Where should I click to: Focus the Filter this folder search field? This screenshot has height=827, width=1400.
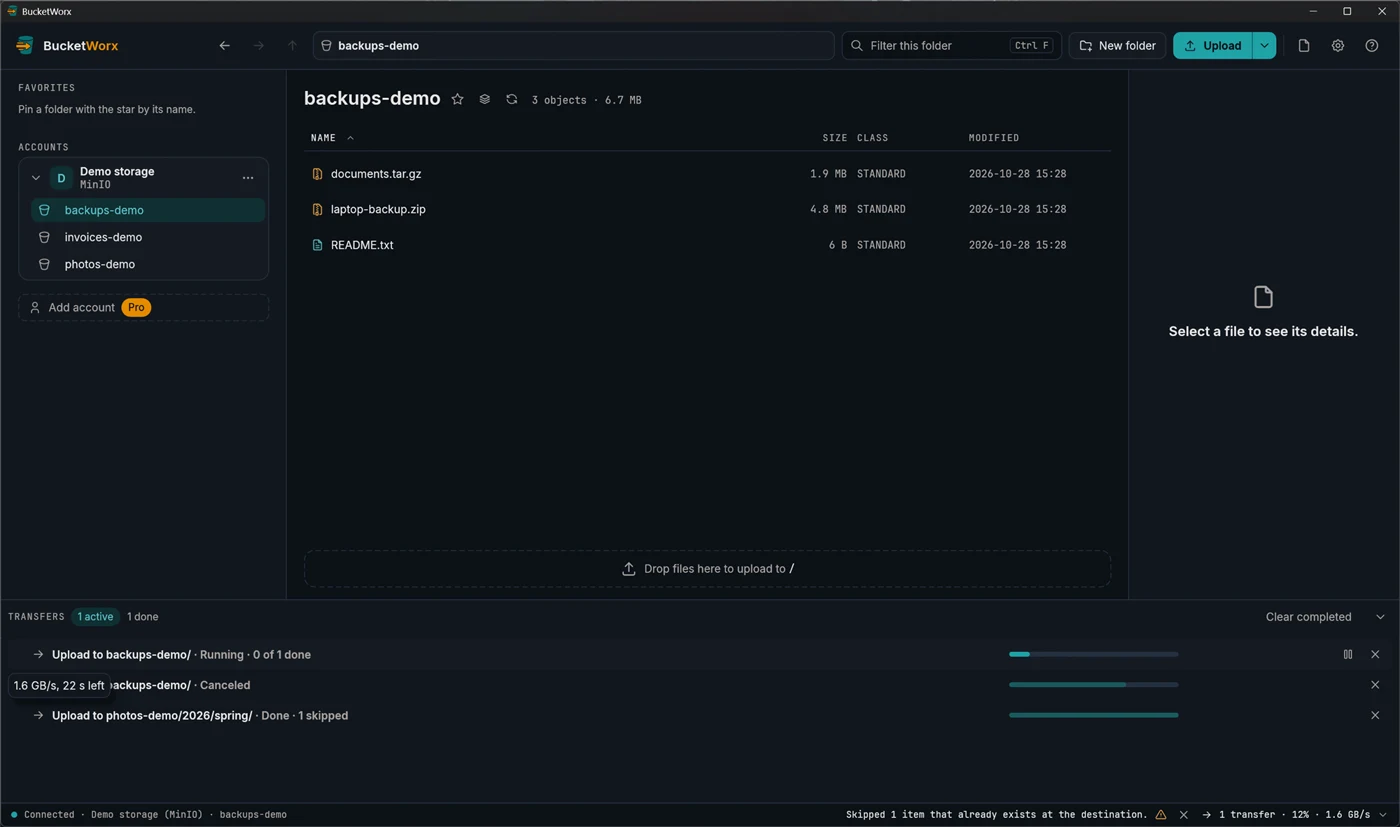[951, 46]
